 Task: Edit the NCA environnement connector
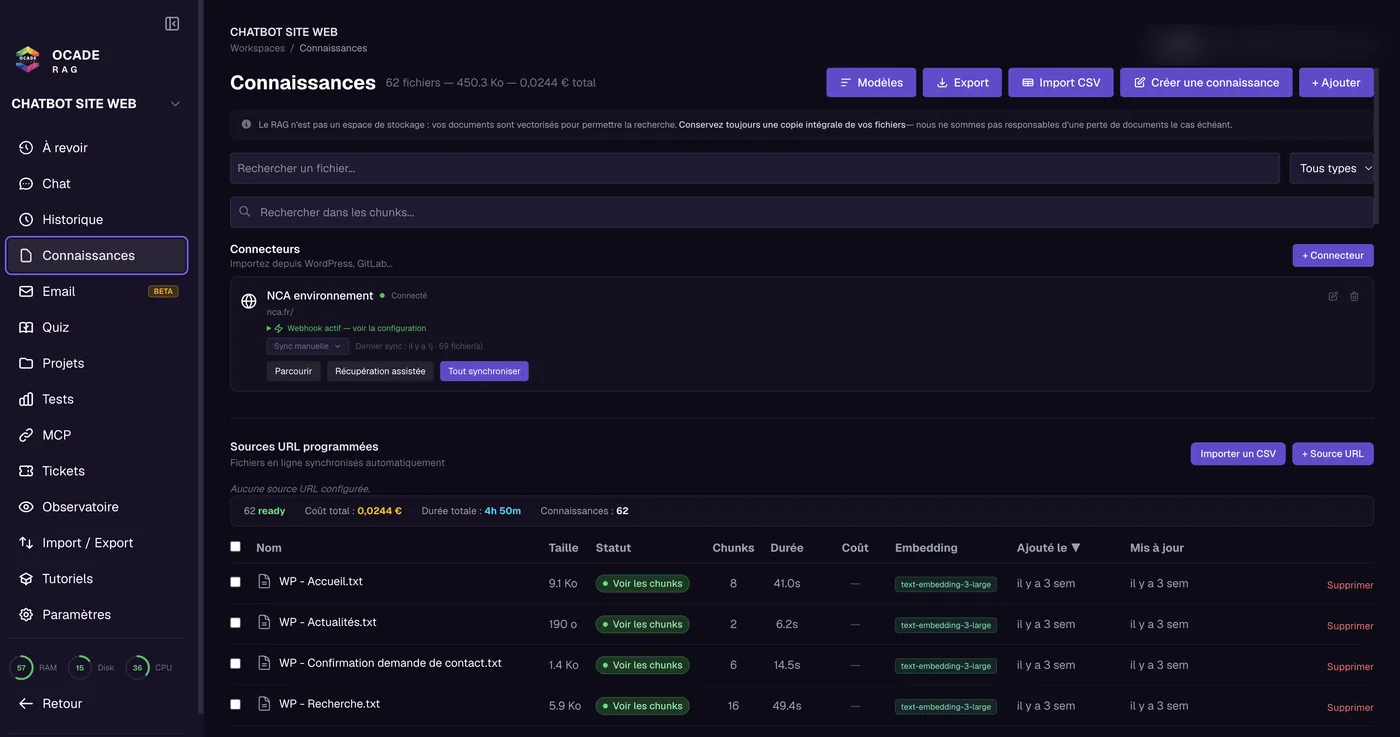(1333, 296)
